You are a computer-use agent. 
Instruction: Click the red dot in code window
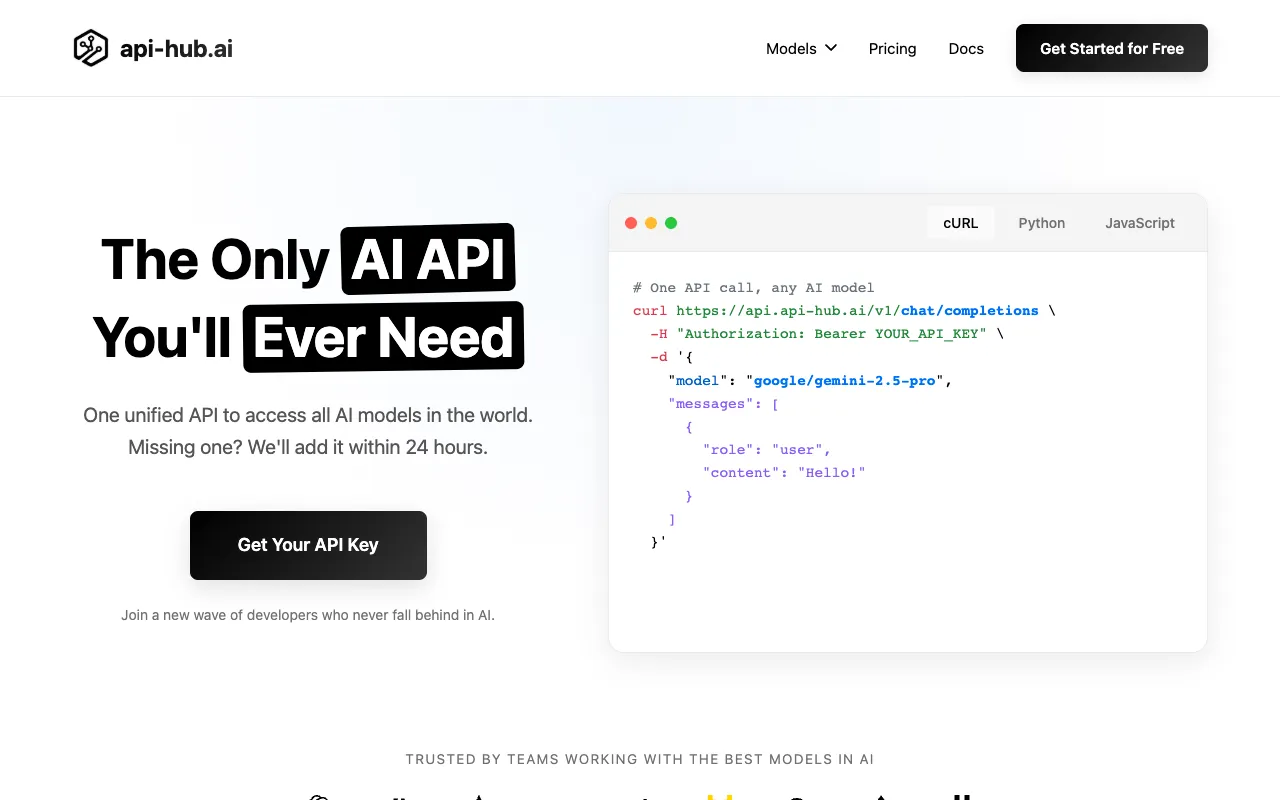(631, 223)
